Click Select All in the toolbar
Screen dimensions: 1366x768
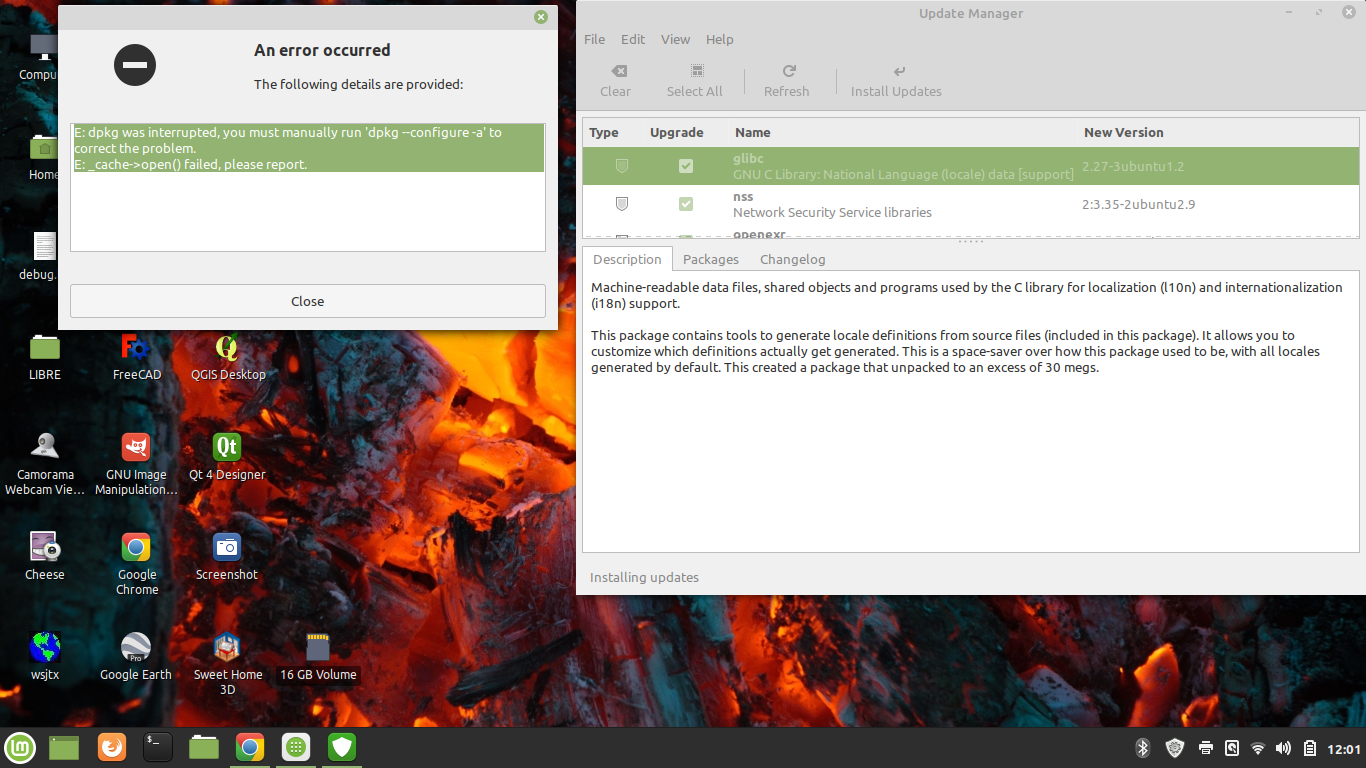tap(695, 81)
